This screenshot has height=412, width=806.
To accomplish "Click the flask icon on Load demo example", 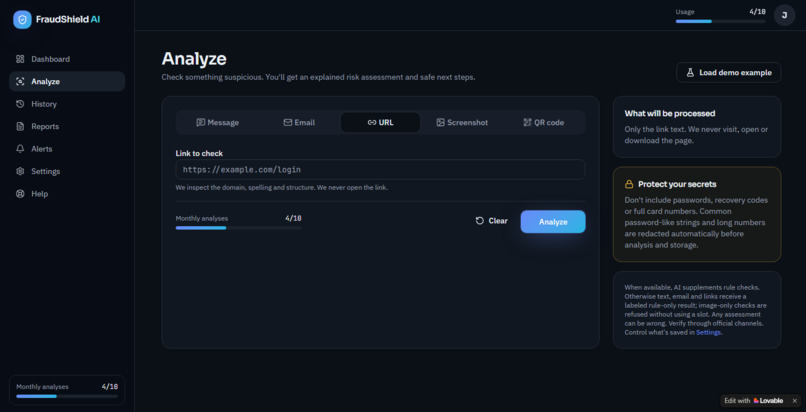I will point(690,73).
